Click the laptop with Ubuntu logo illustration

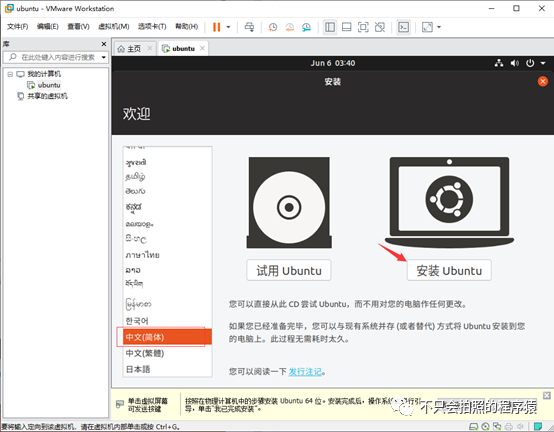(x=449, y=202)
